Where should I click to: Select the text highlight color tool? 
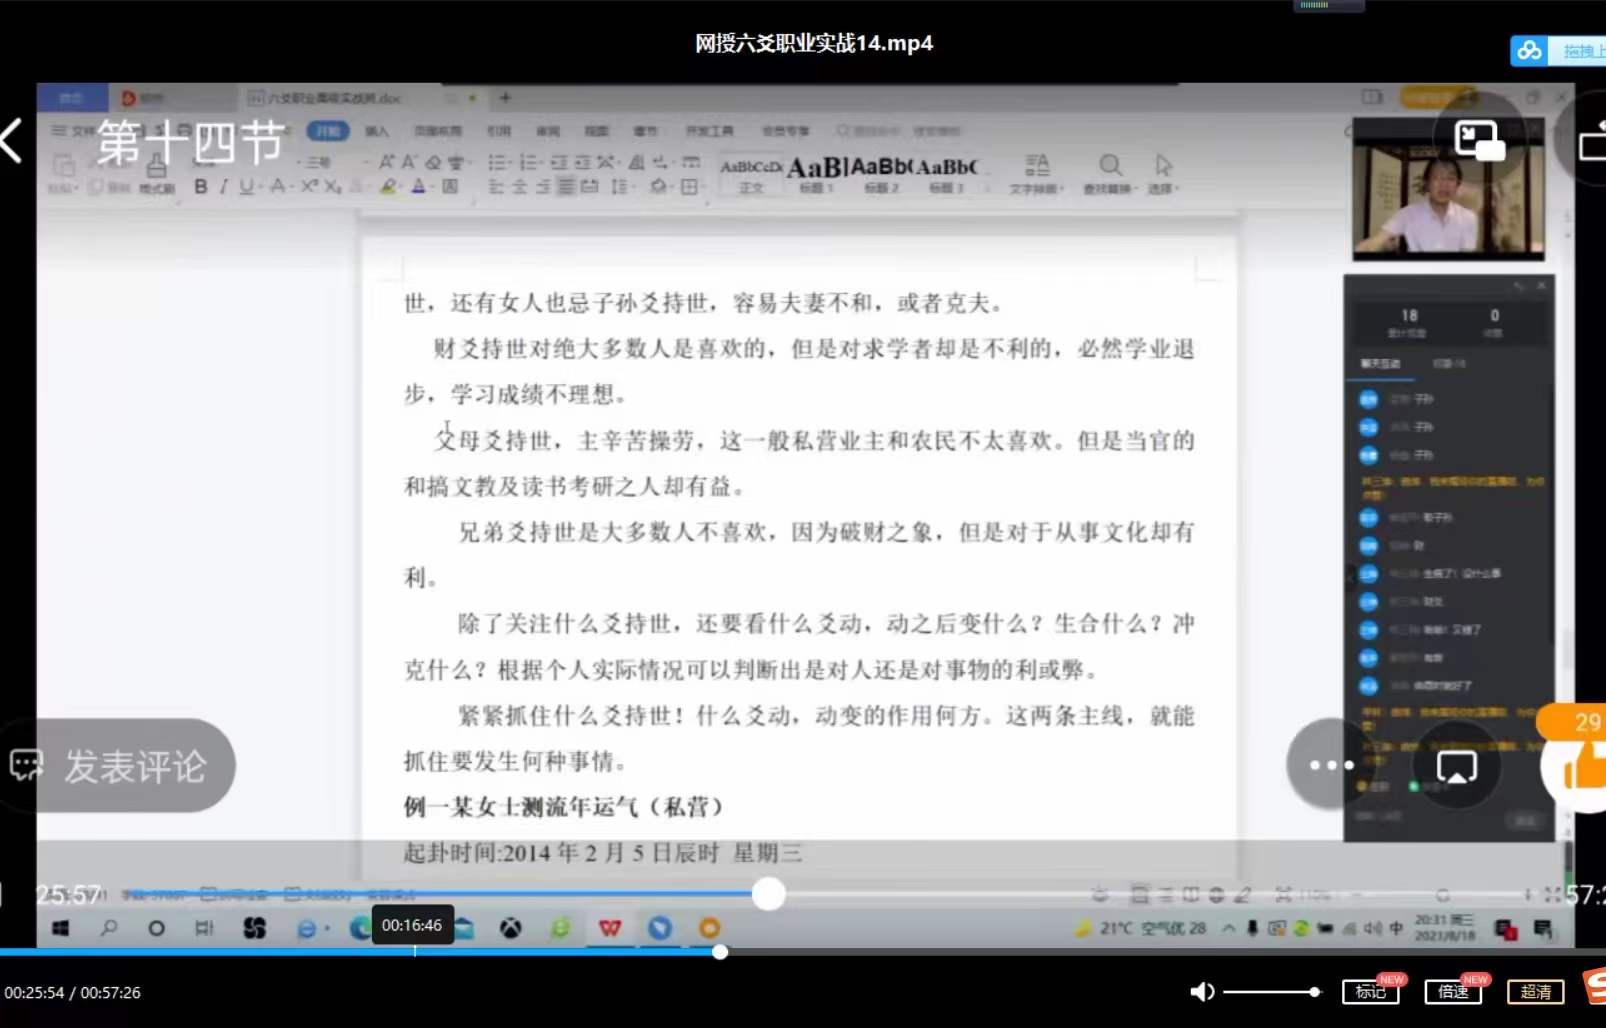coord(390,186)
